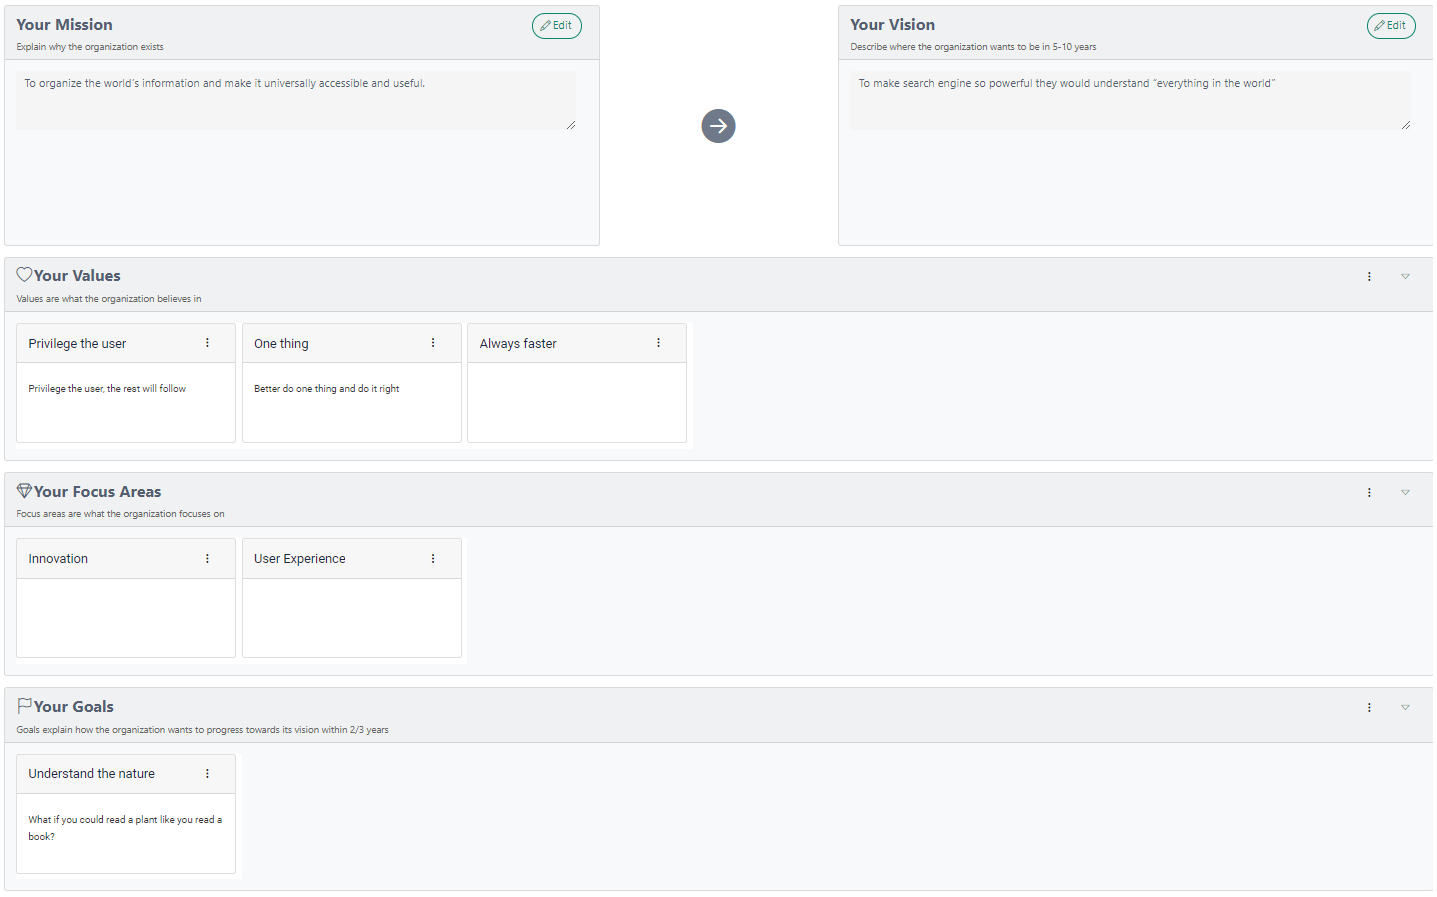Click the Your Vision heading
Screen dimensions: 1437x897
point(893,25)
